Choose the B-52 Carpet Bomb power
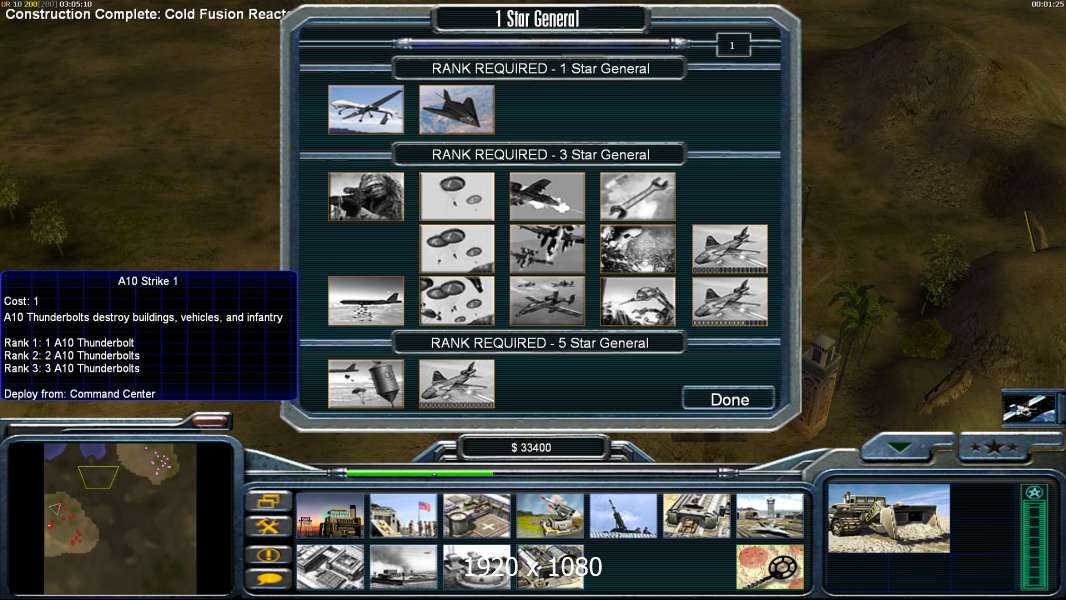Image resolution: width=1066 pixels, height=600 pixels. [366, 301]
